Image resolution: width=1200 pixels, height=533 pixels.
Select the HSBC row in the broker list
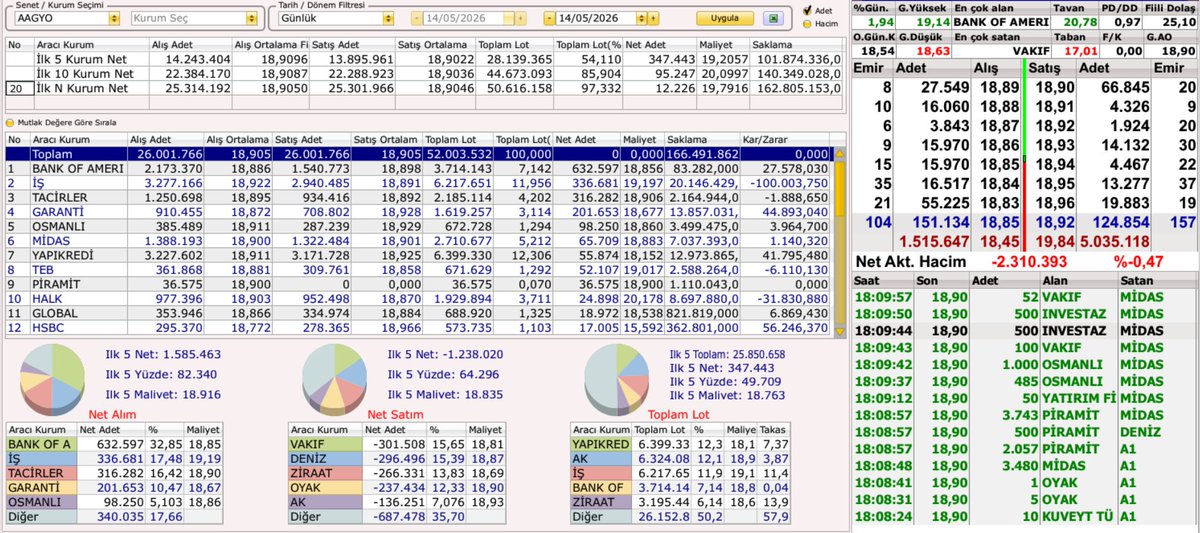(x=419, y=327)
